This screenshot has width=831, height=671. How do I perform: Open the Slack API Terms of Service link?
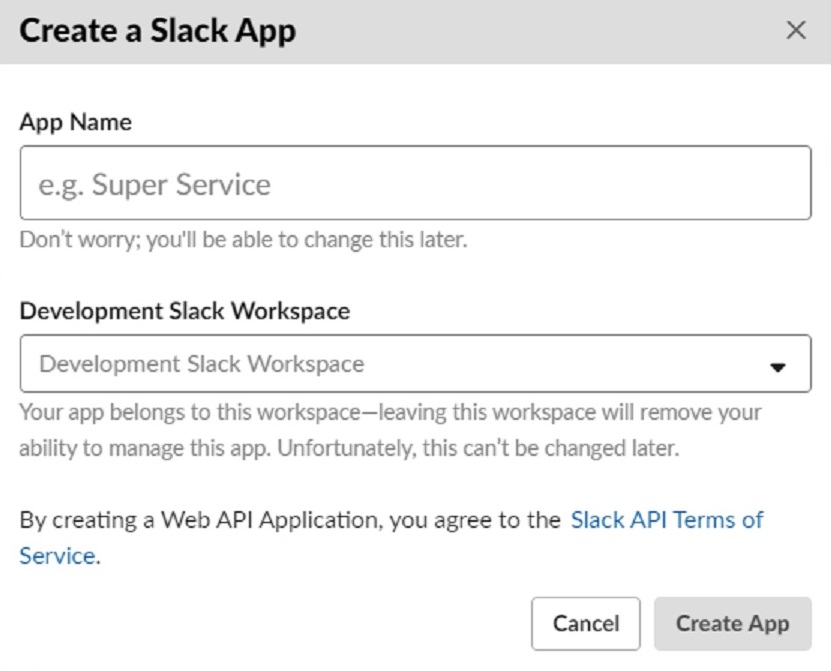coord(666,520)
